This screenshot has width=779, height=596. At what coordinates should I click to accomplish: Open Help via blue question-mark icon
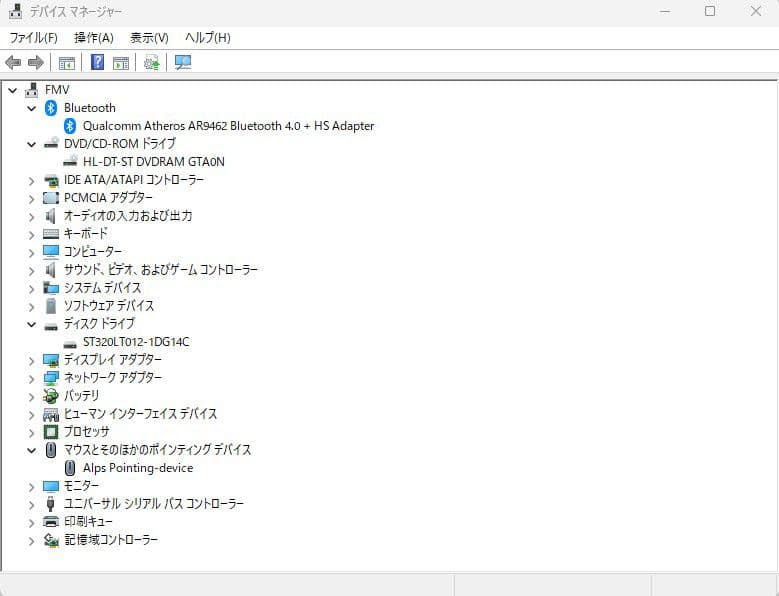[x=97, y=62]
